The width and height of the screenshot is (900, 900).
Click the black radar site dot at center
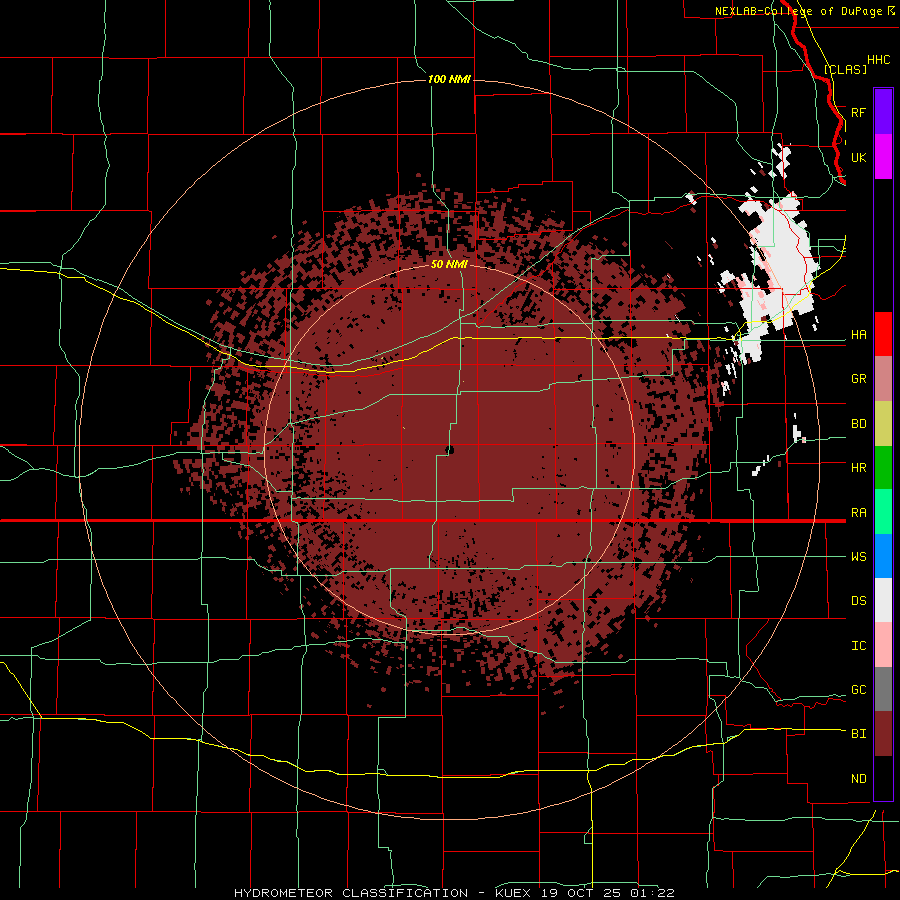coord(450,450)
